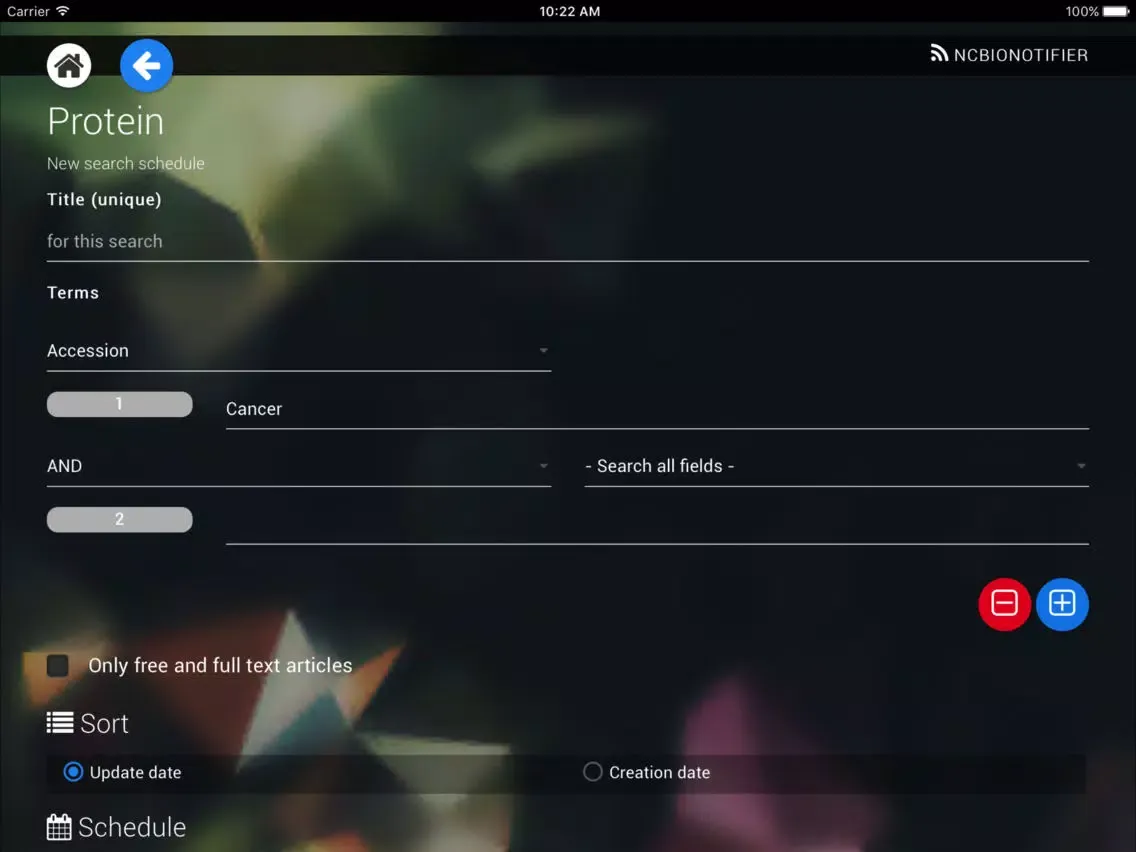Viewport: 1136px width, 852px height.
Task: Click the Protein page heading
Action: point(106,121)
